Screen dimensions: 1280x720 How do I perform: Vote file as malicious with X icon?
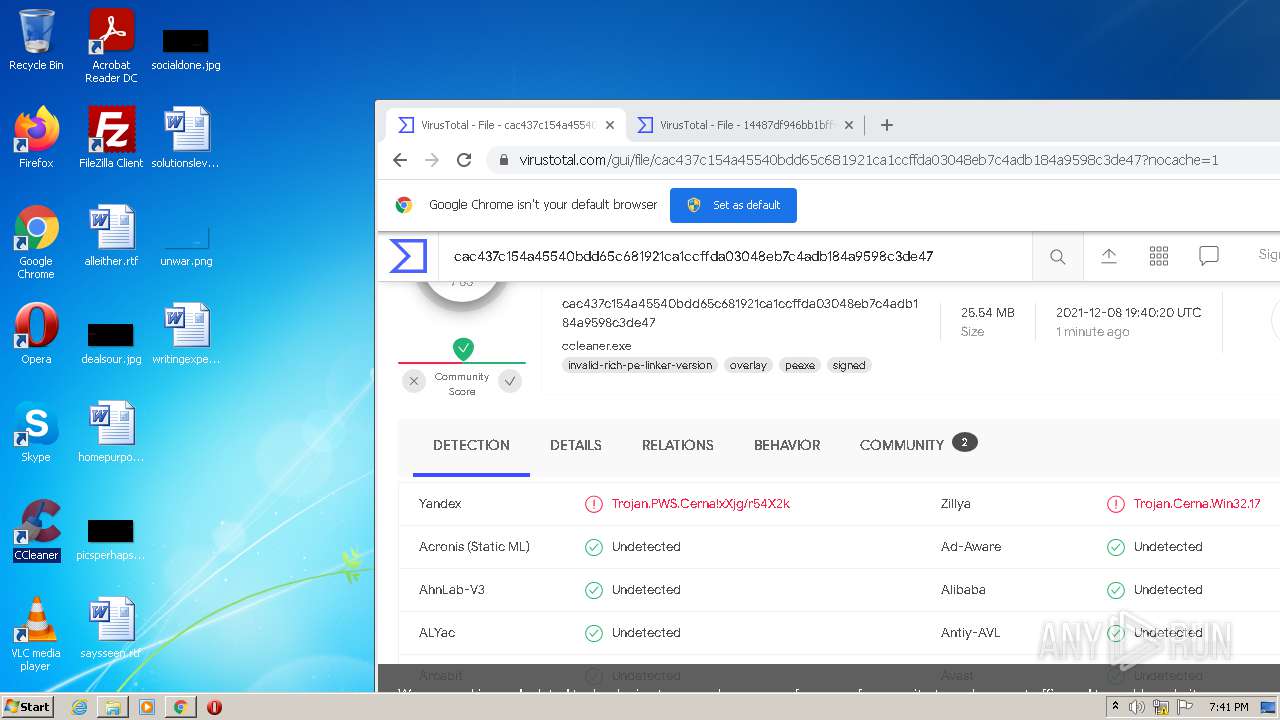pyautogui.click(x=414, y=381)
